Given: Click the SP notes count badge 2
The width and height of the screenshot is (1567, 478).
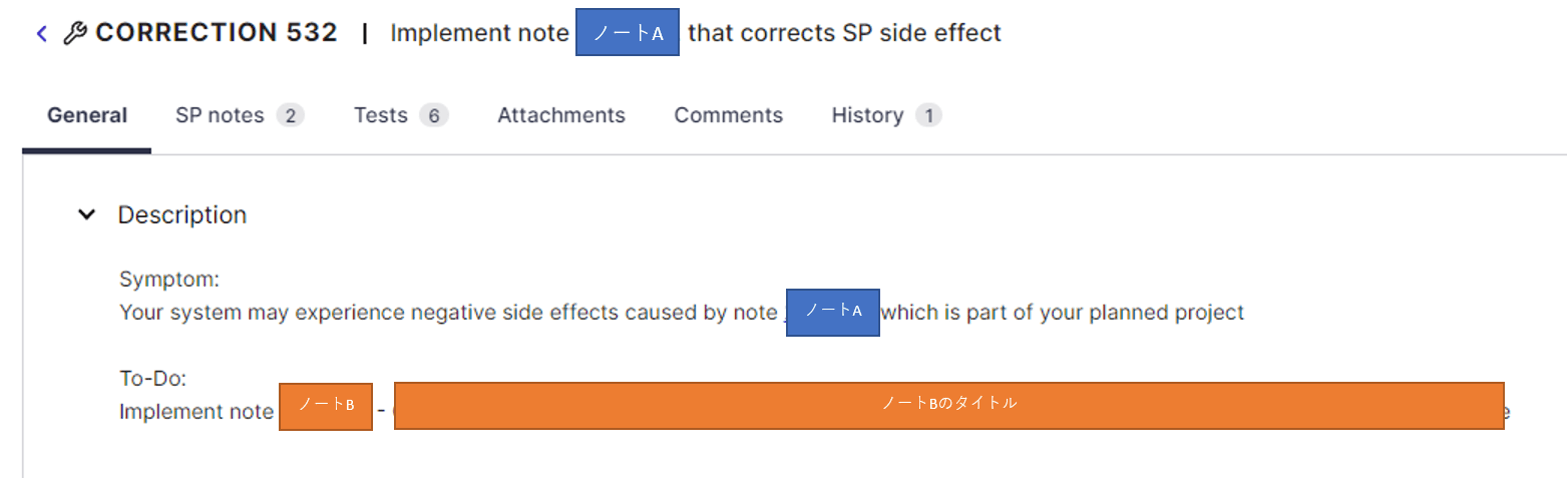Looking at the screenshot, I should (290, 116).
